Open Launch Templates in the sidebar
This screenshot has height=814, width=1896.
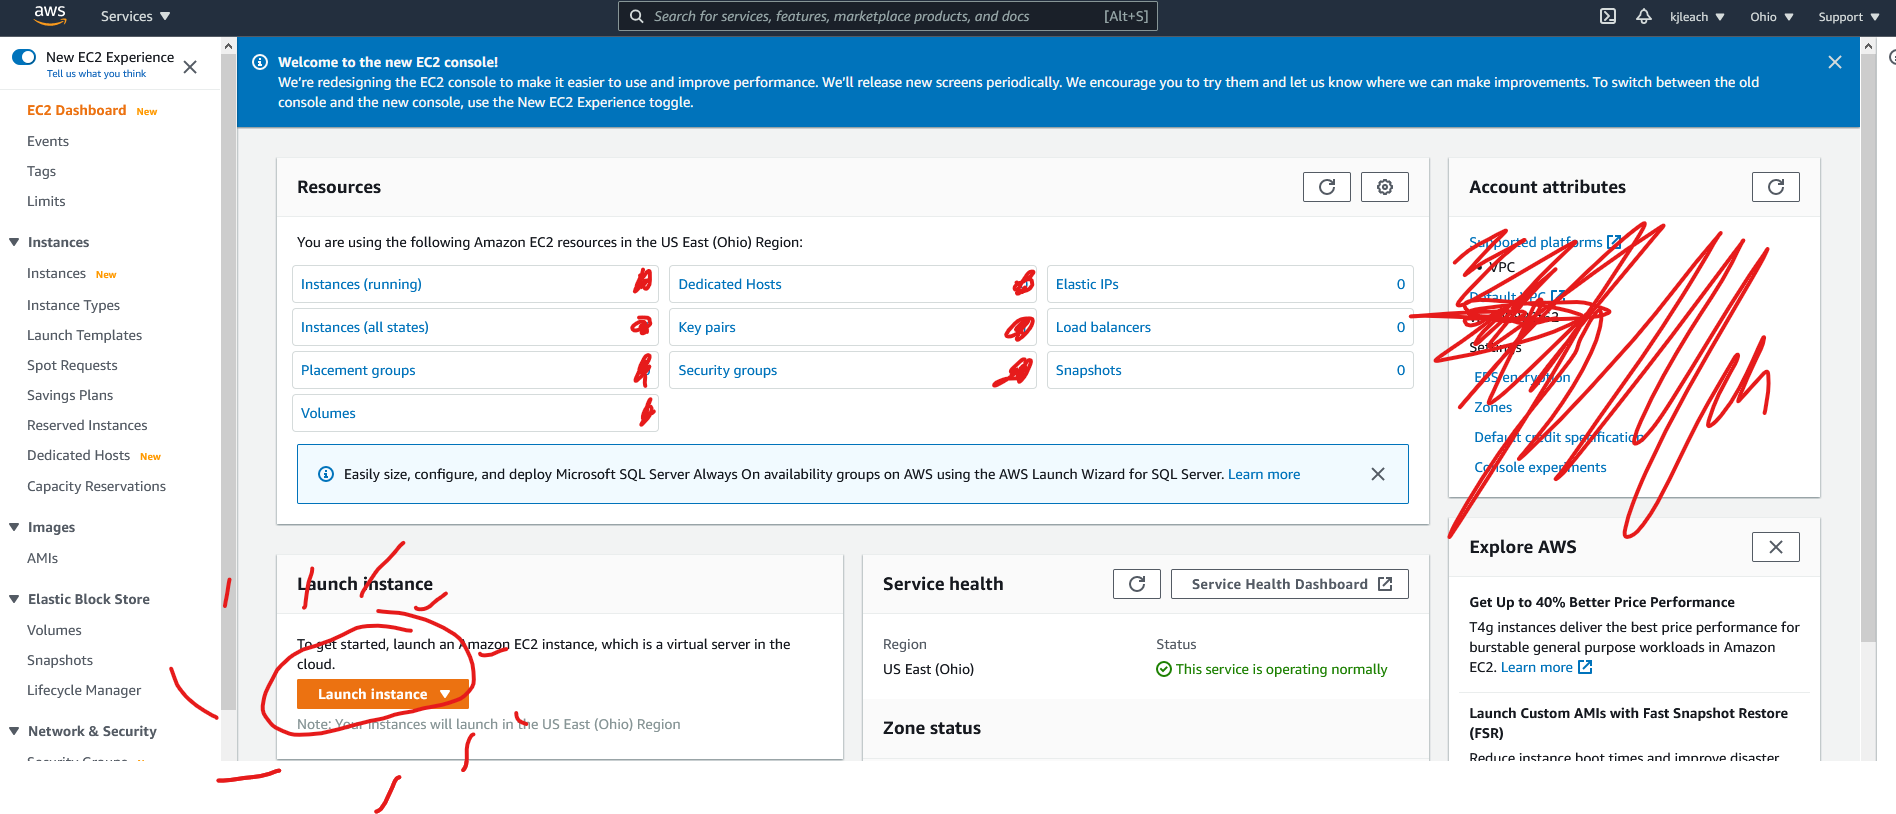pos(84,335)
